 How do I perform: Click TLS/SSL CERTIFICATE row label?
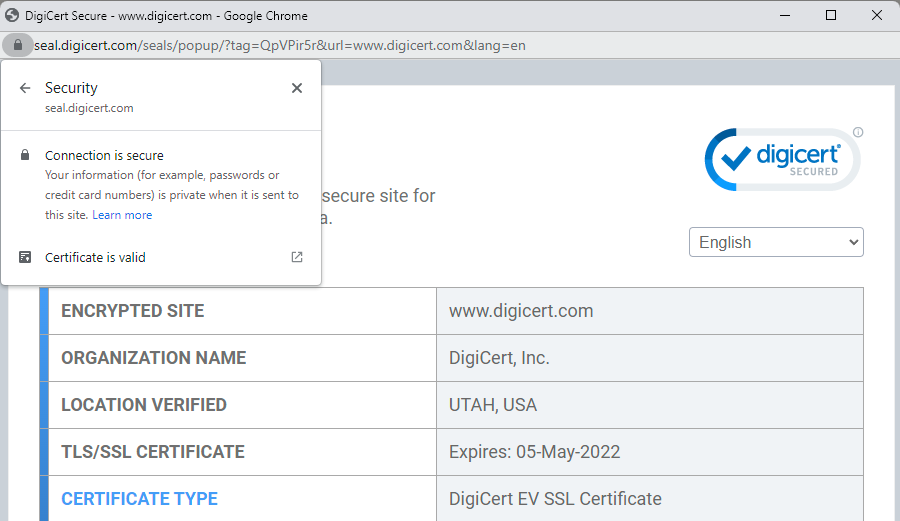click(x=153, y=452)
